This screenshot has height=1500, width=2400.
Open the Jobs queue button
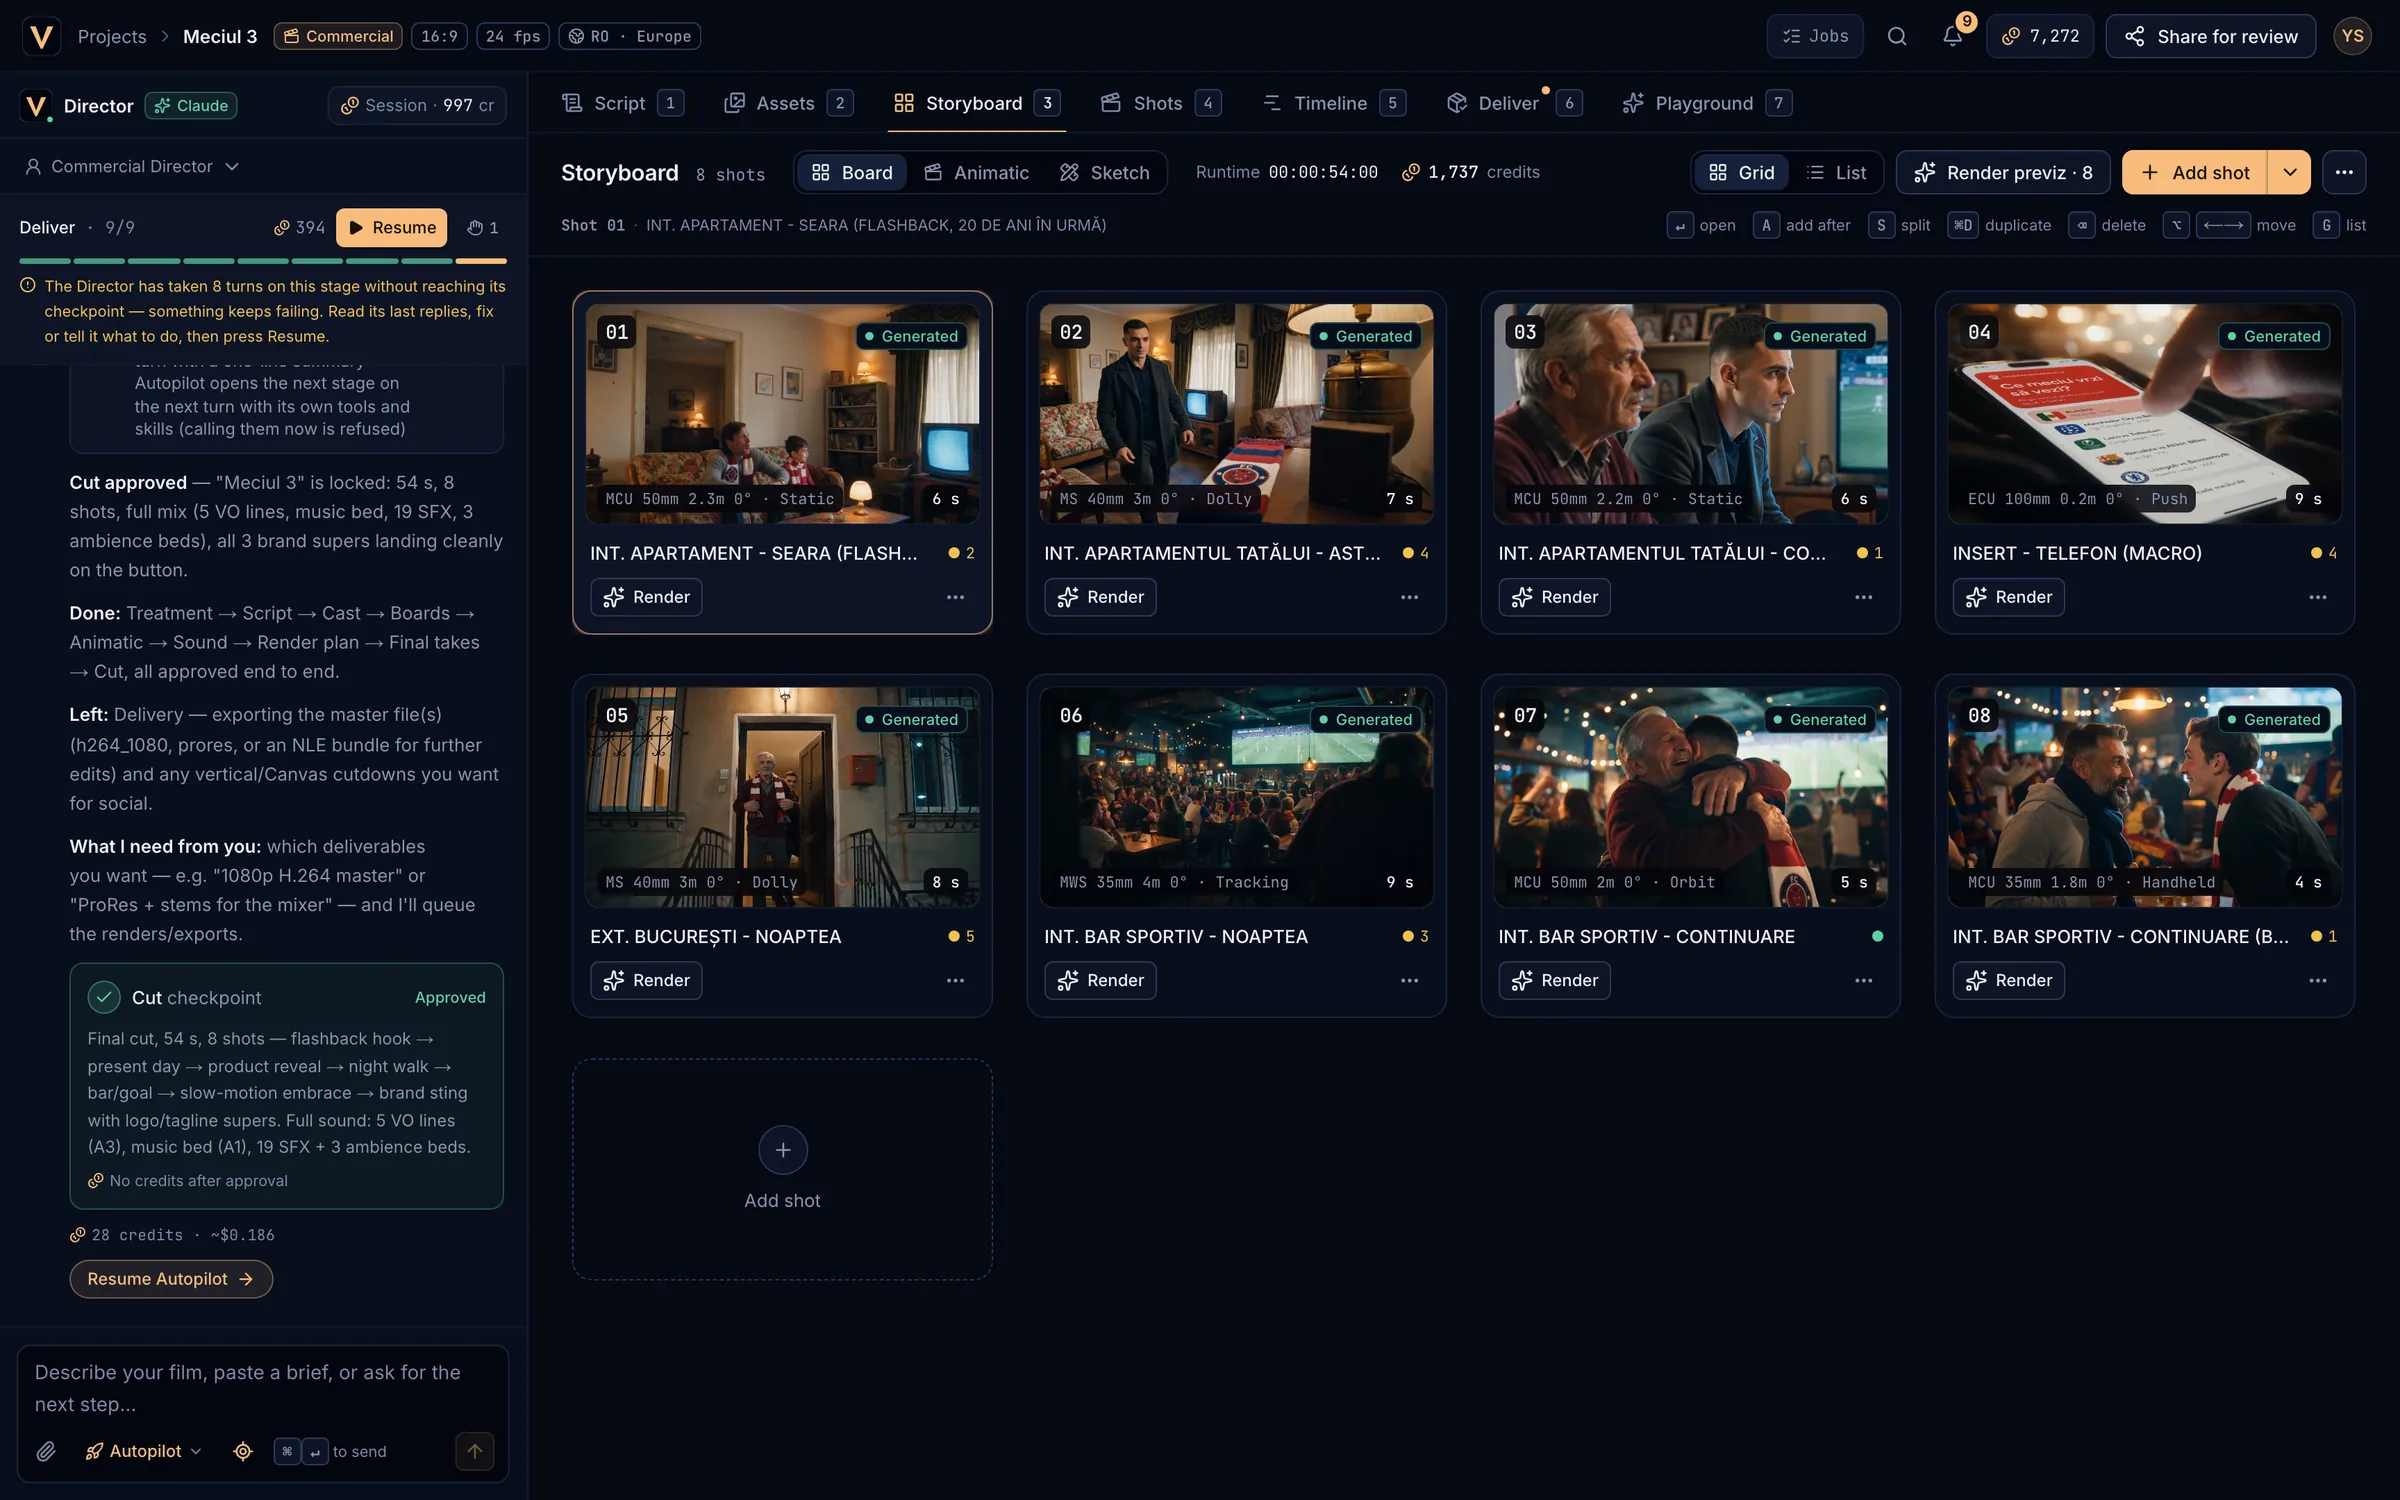point(1815,36)
